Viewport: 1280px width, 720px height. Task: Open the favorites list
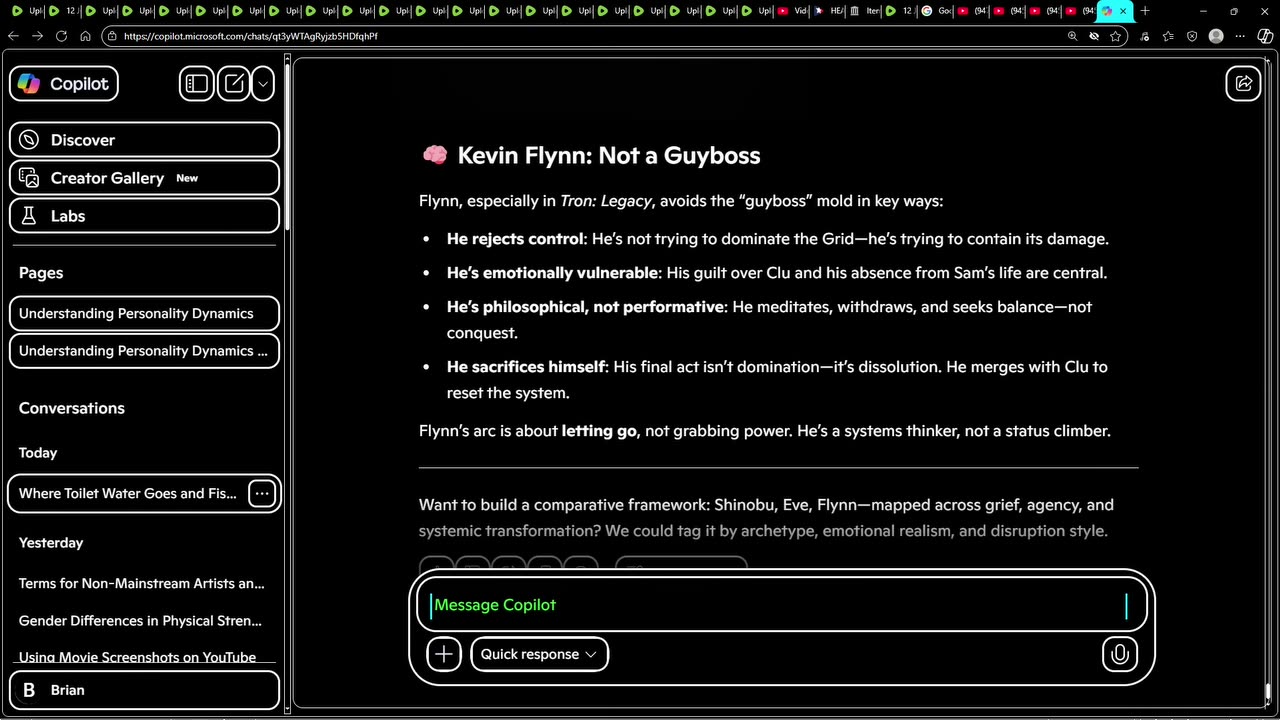(x=1168, y=36)
